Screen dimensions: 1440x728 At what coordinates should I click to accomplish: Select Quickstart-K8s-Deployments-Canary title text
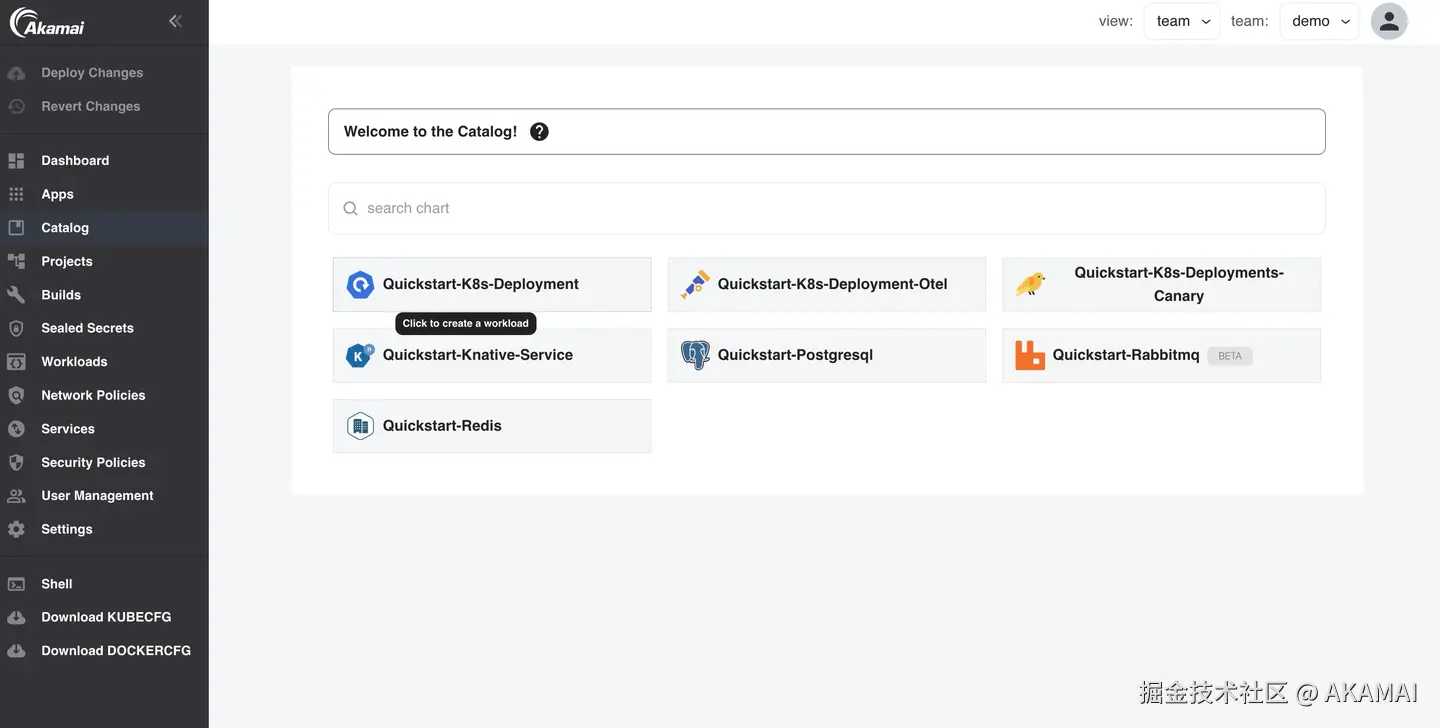[1179, 284]
